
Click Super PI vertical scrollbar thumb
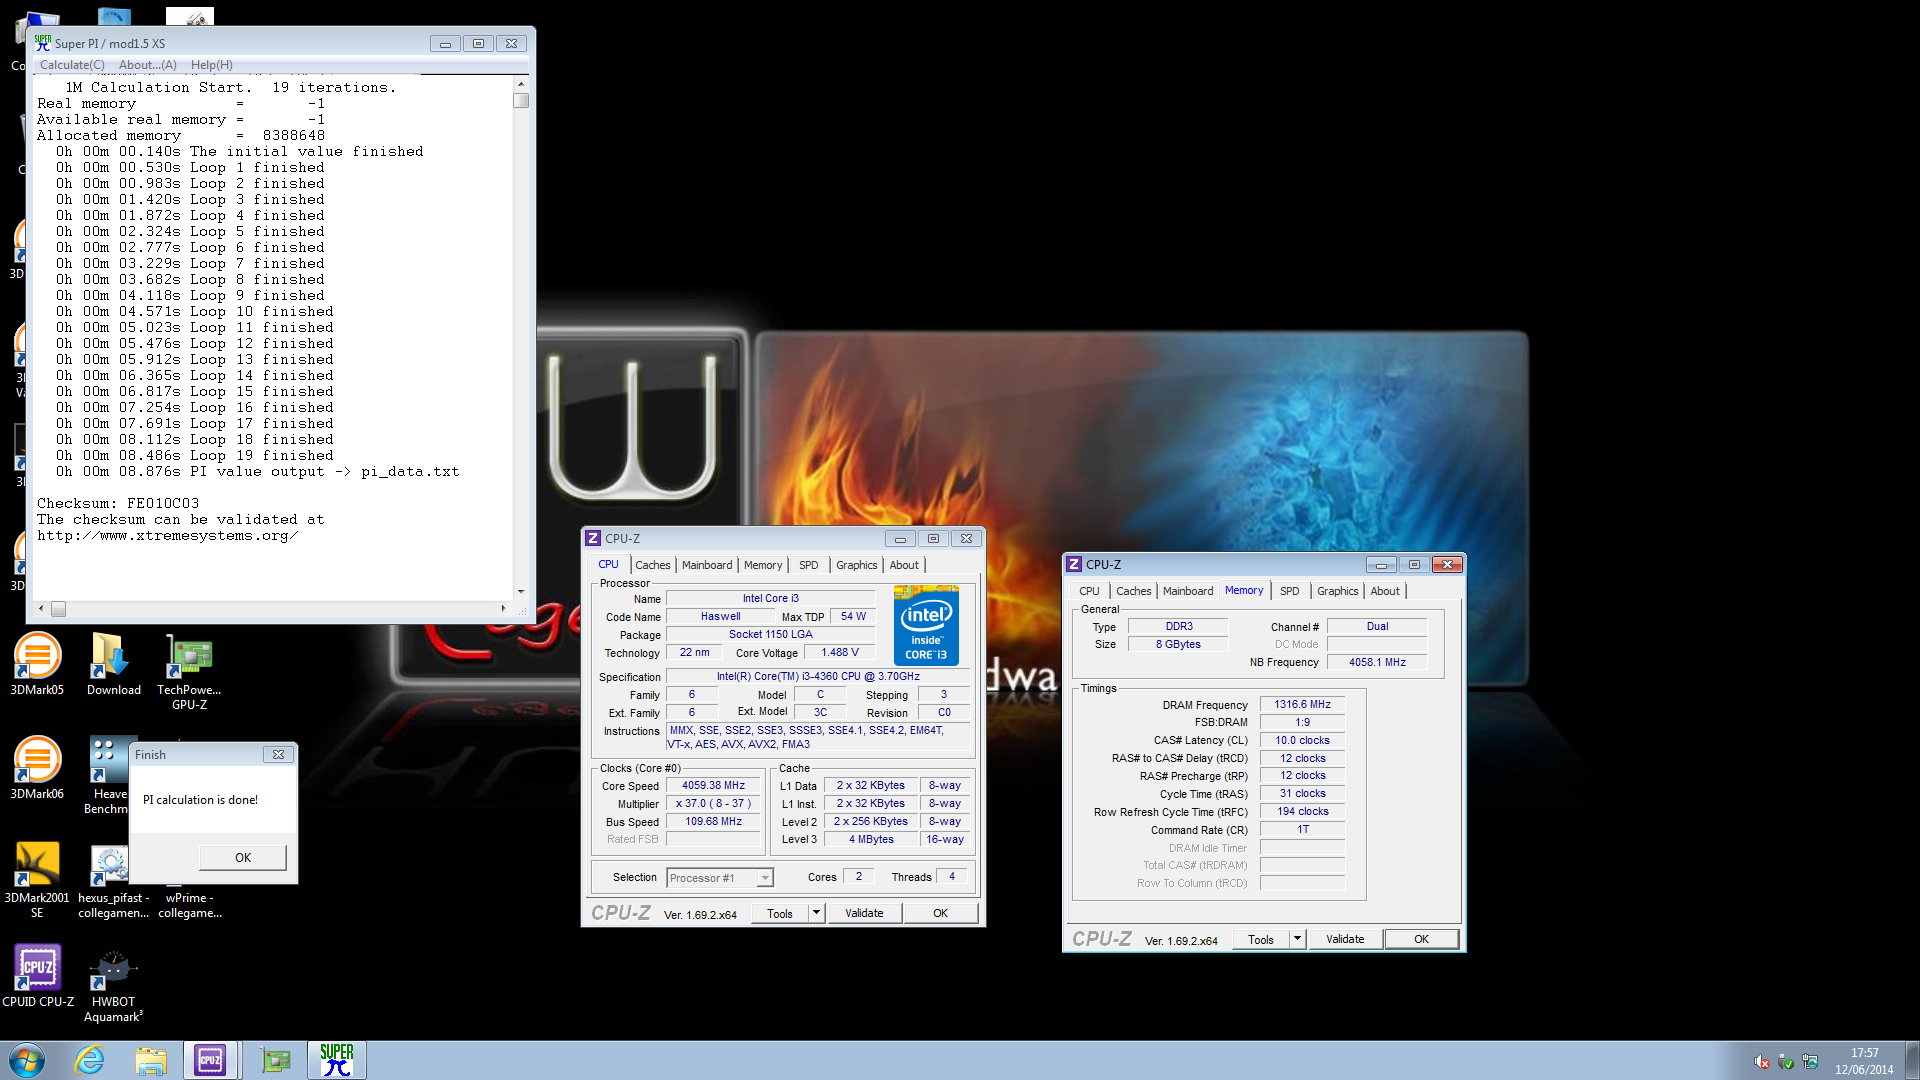click(521, 100)
